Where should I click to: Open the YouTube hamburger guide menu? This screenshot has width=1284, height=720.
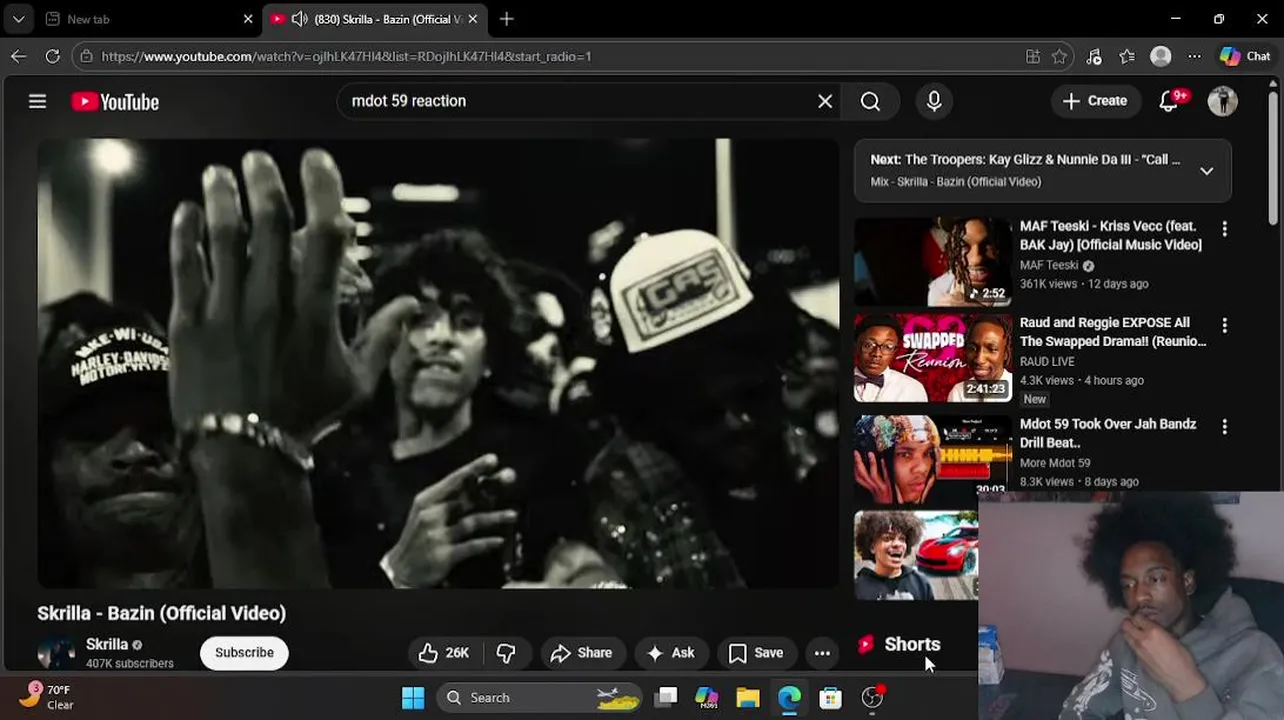coord(37,101)
